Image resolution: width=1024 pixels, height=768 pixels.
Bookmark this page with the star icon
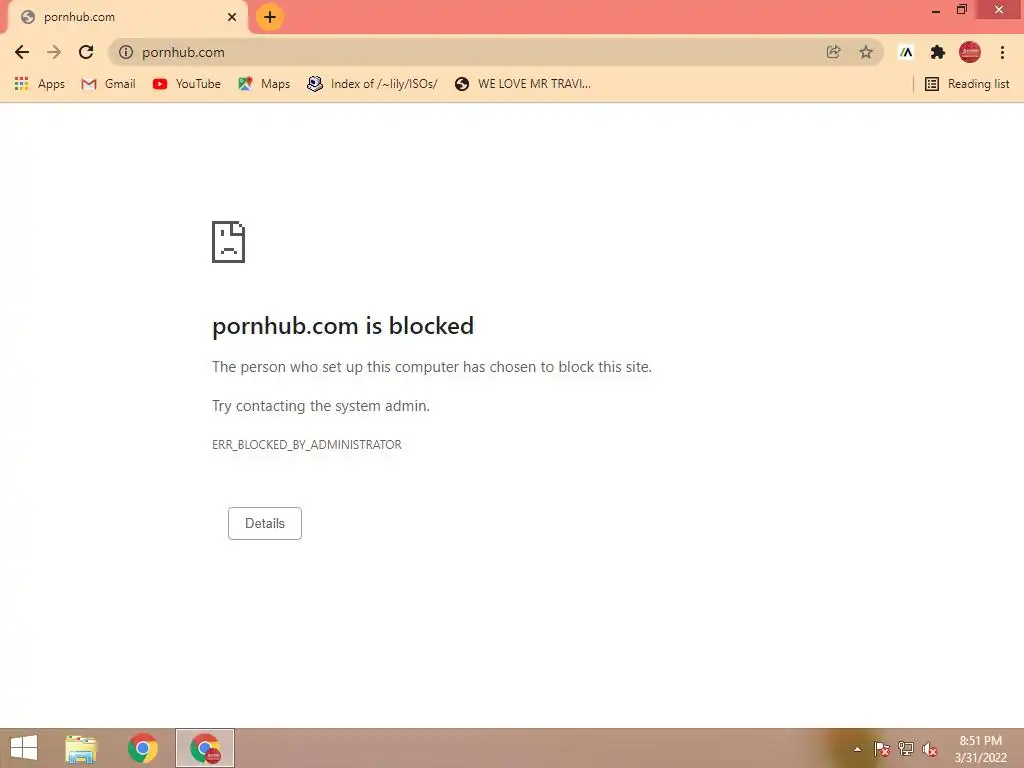click(866, 52)
